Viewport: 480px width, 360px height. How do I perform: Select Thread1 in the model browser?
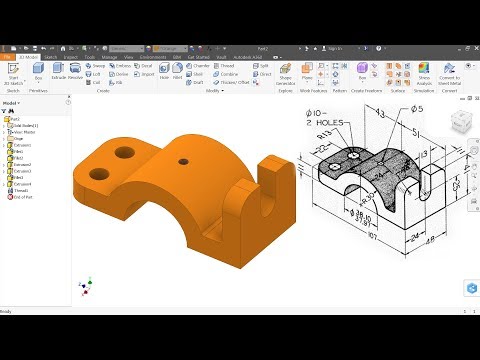[x=18, y=191]
